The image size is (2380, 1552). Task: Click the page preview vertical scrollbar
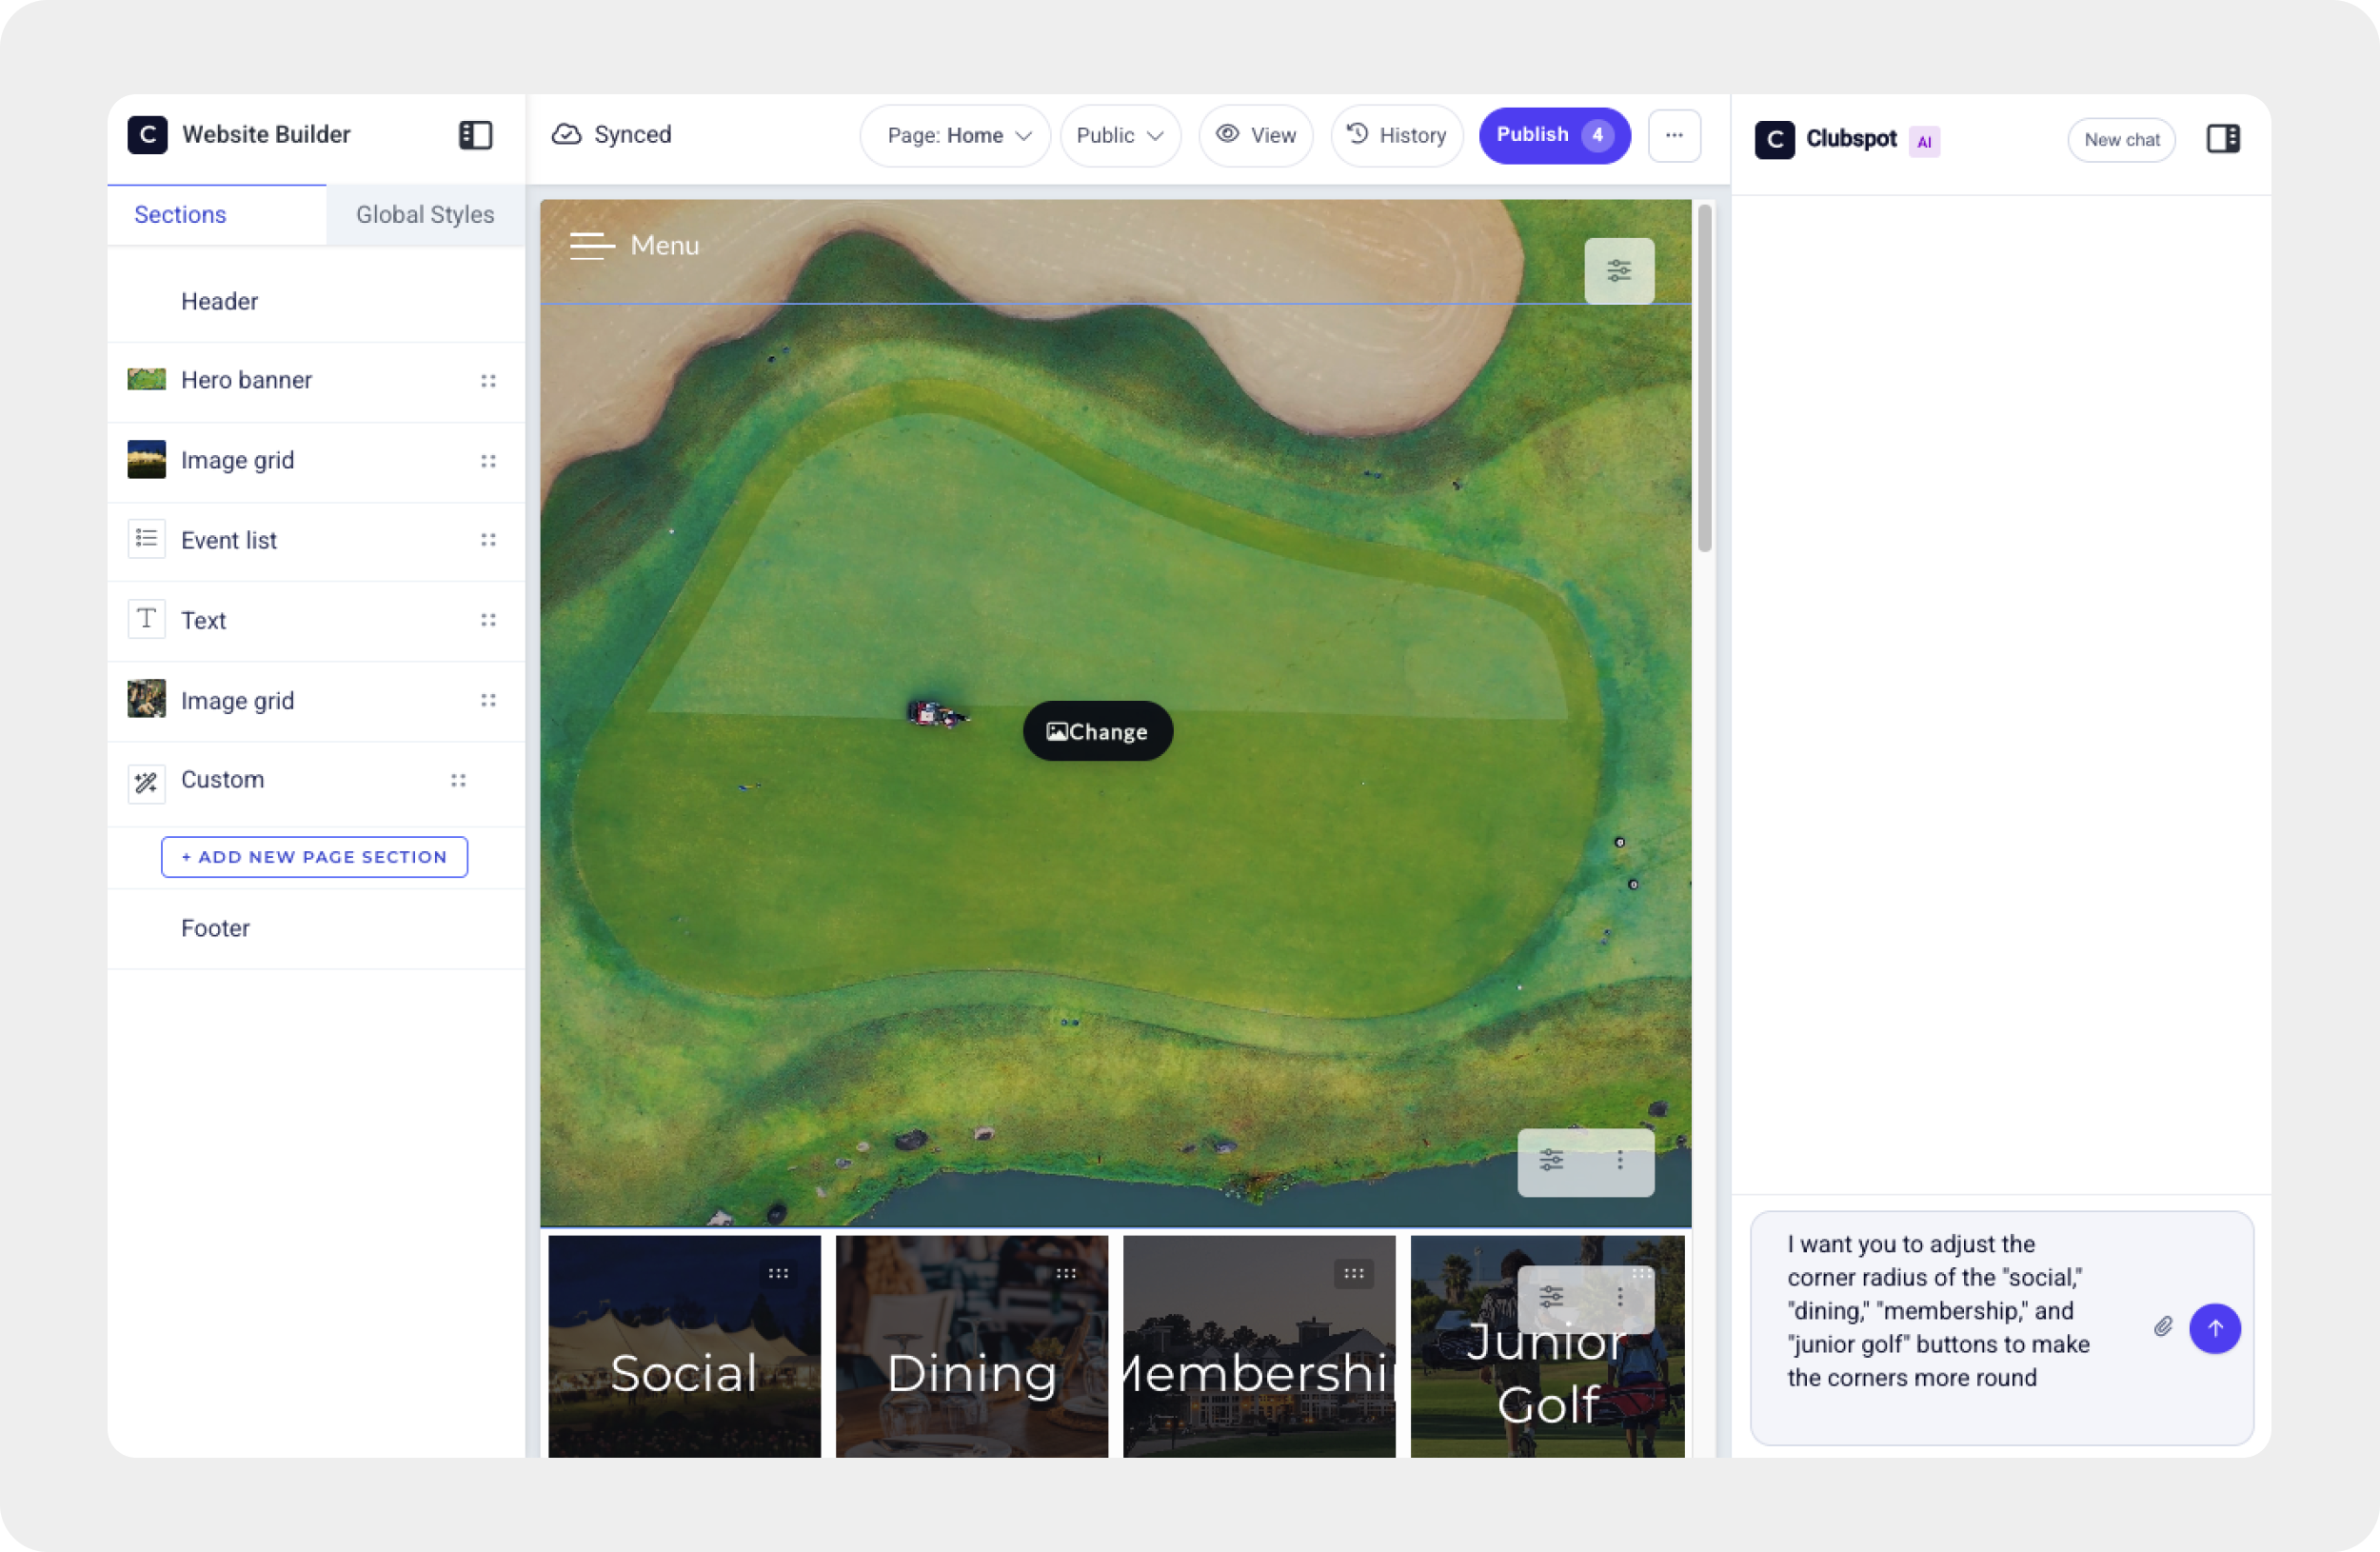[x=1705, y=378]
